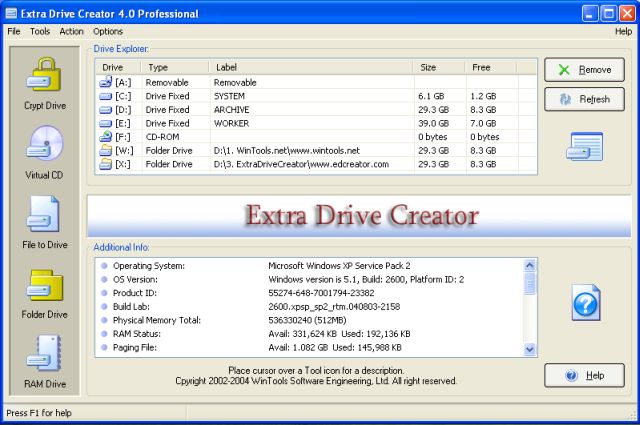Choose the RAM Drive tool
640x425 pixels.
(x=44, y=362)
